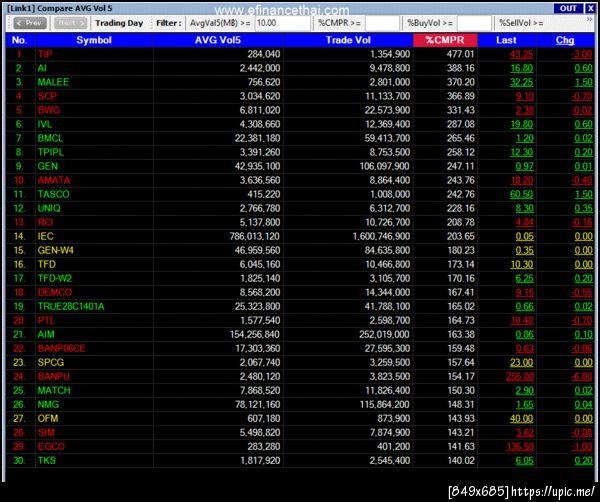The image size is (600, 502).
Task: Click Trade Vol value 106,097,900 for GEN
Action: pyautogui.click(x=385, y=166)
